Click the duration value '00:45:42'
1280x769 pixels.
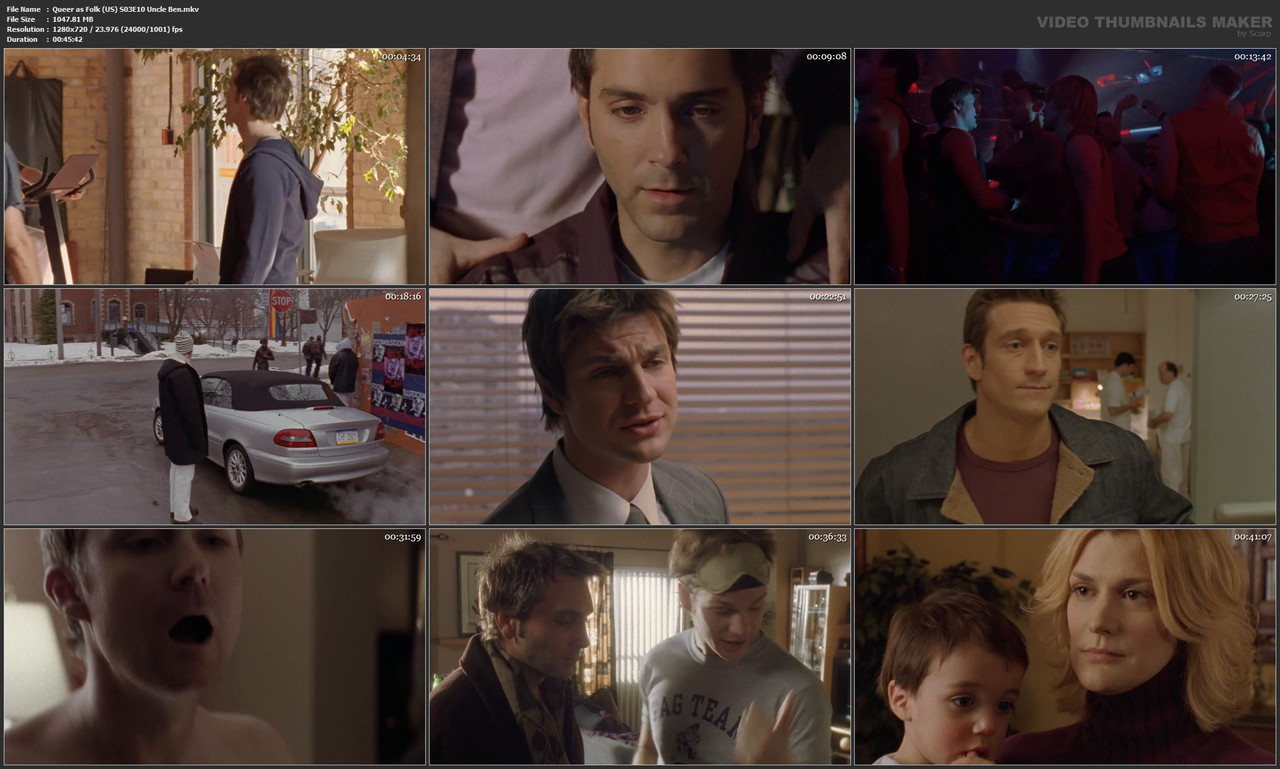68,39
